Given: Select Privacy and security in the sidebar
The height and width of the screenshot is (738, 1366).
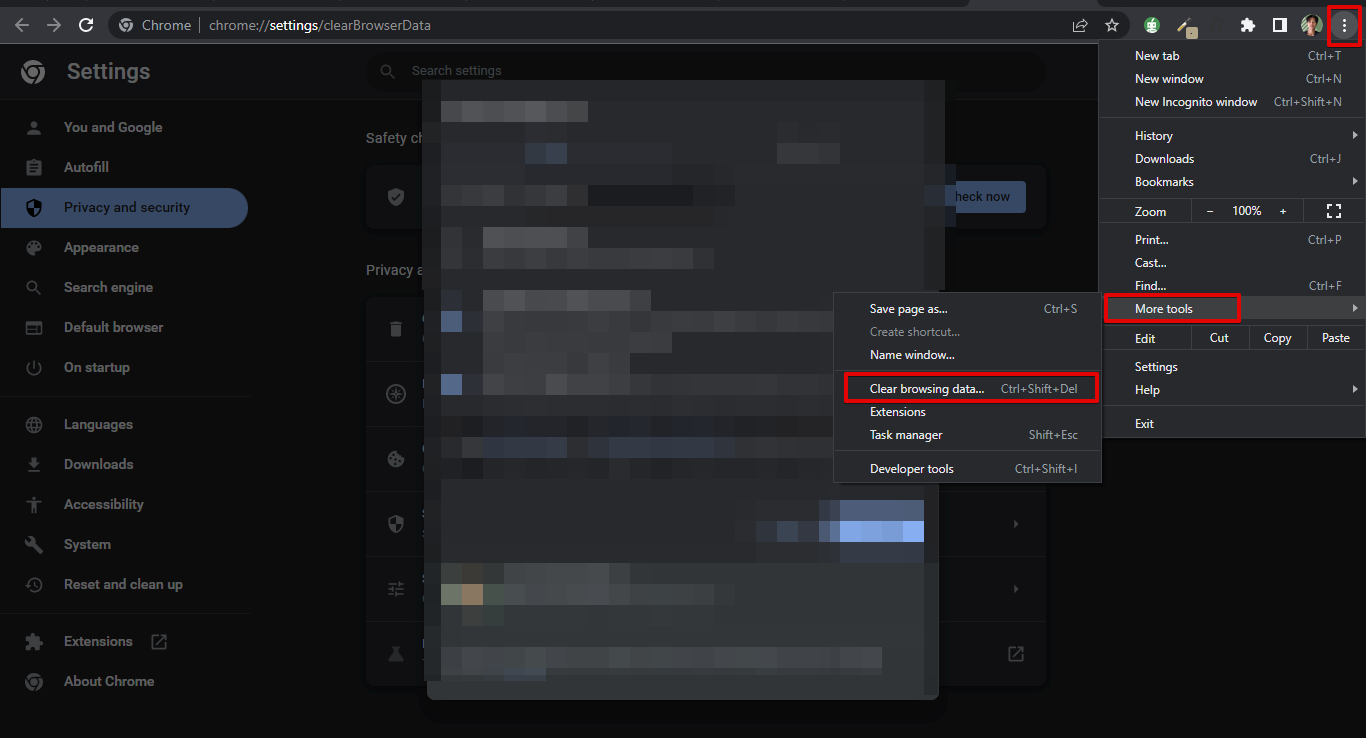Looking at the screenshot, I should click(x=124, y=208).
